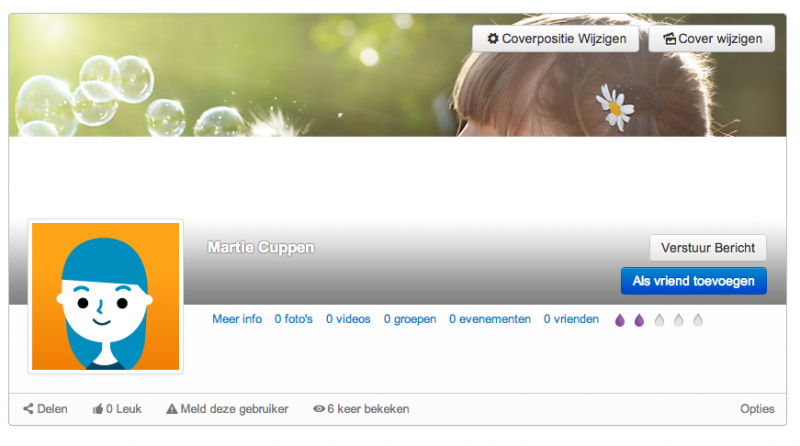Screen dimensions: 800x446
Task: Click the Cover wijzigen button
Action: [712, 39]
